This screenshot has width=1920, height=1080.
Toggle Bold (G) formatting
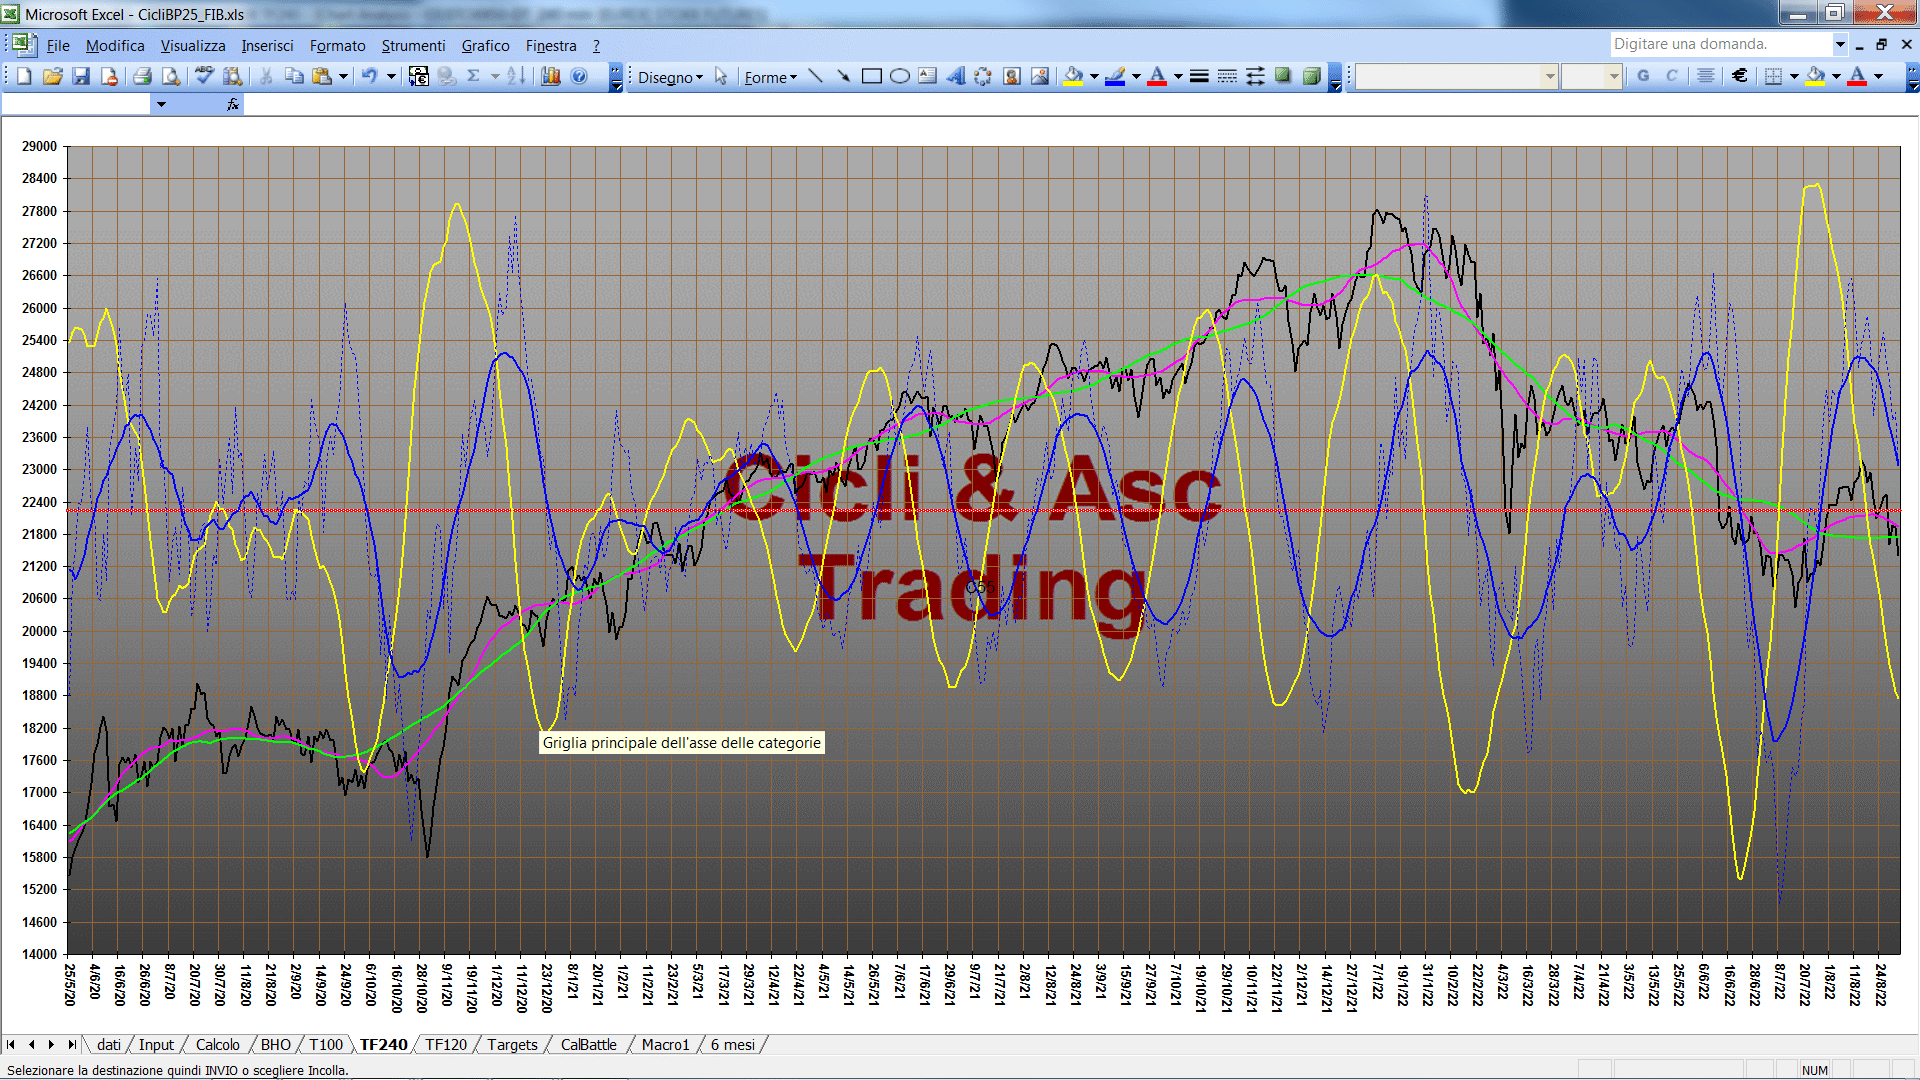click(1643, 76)
